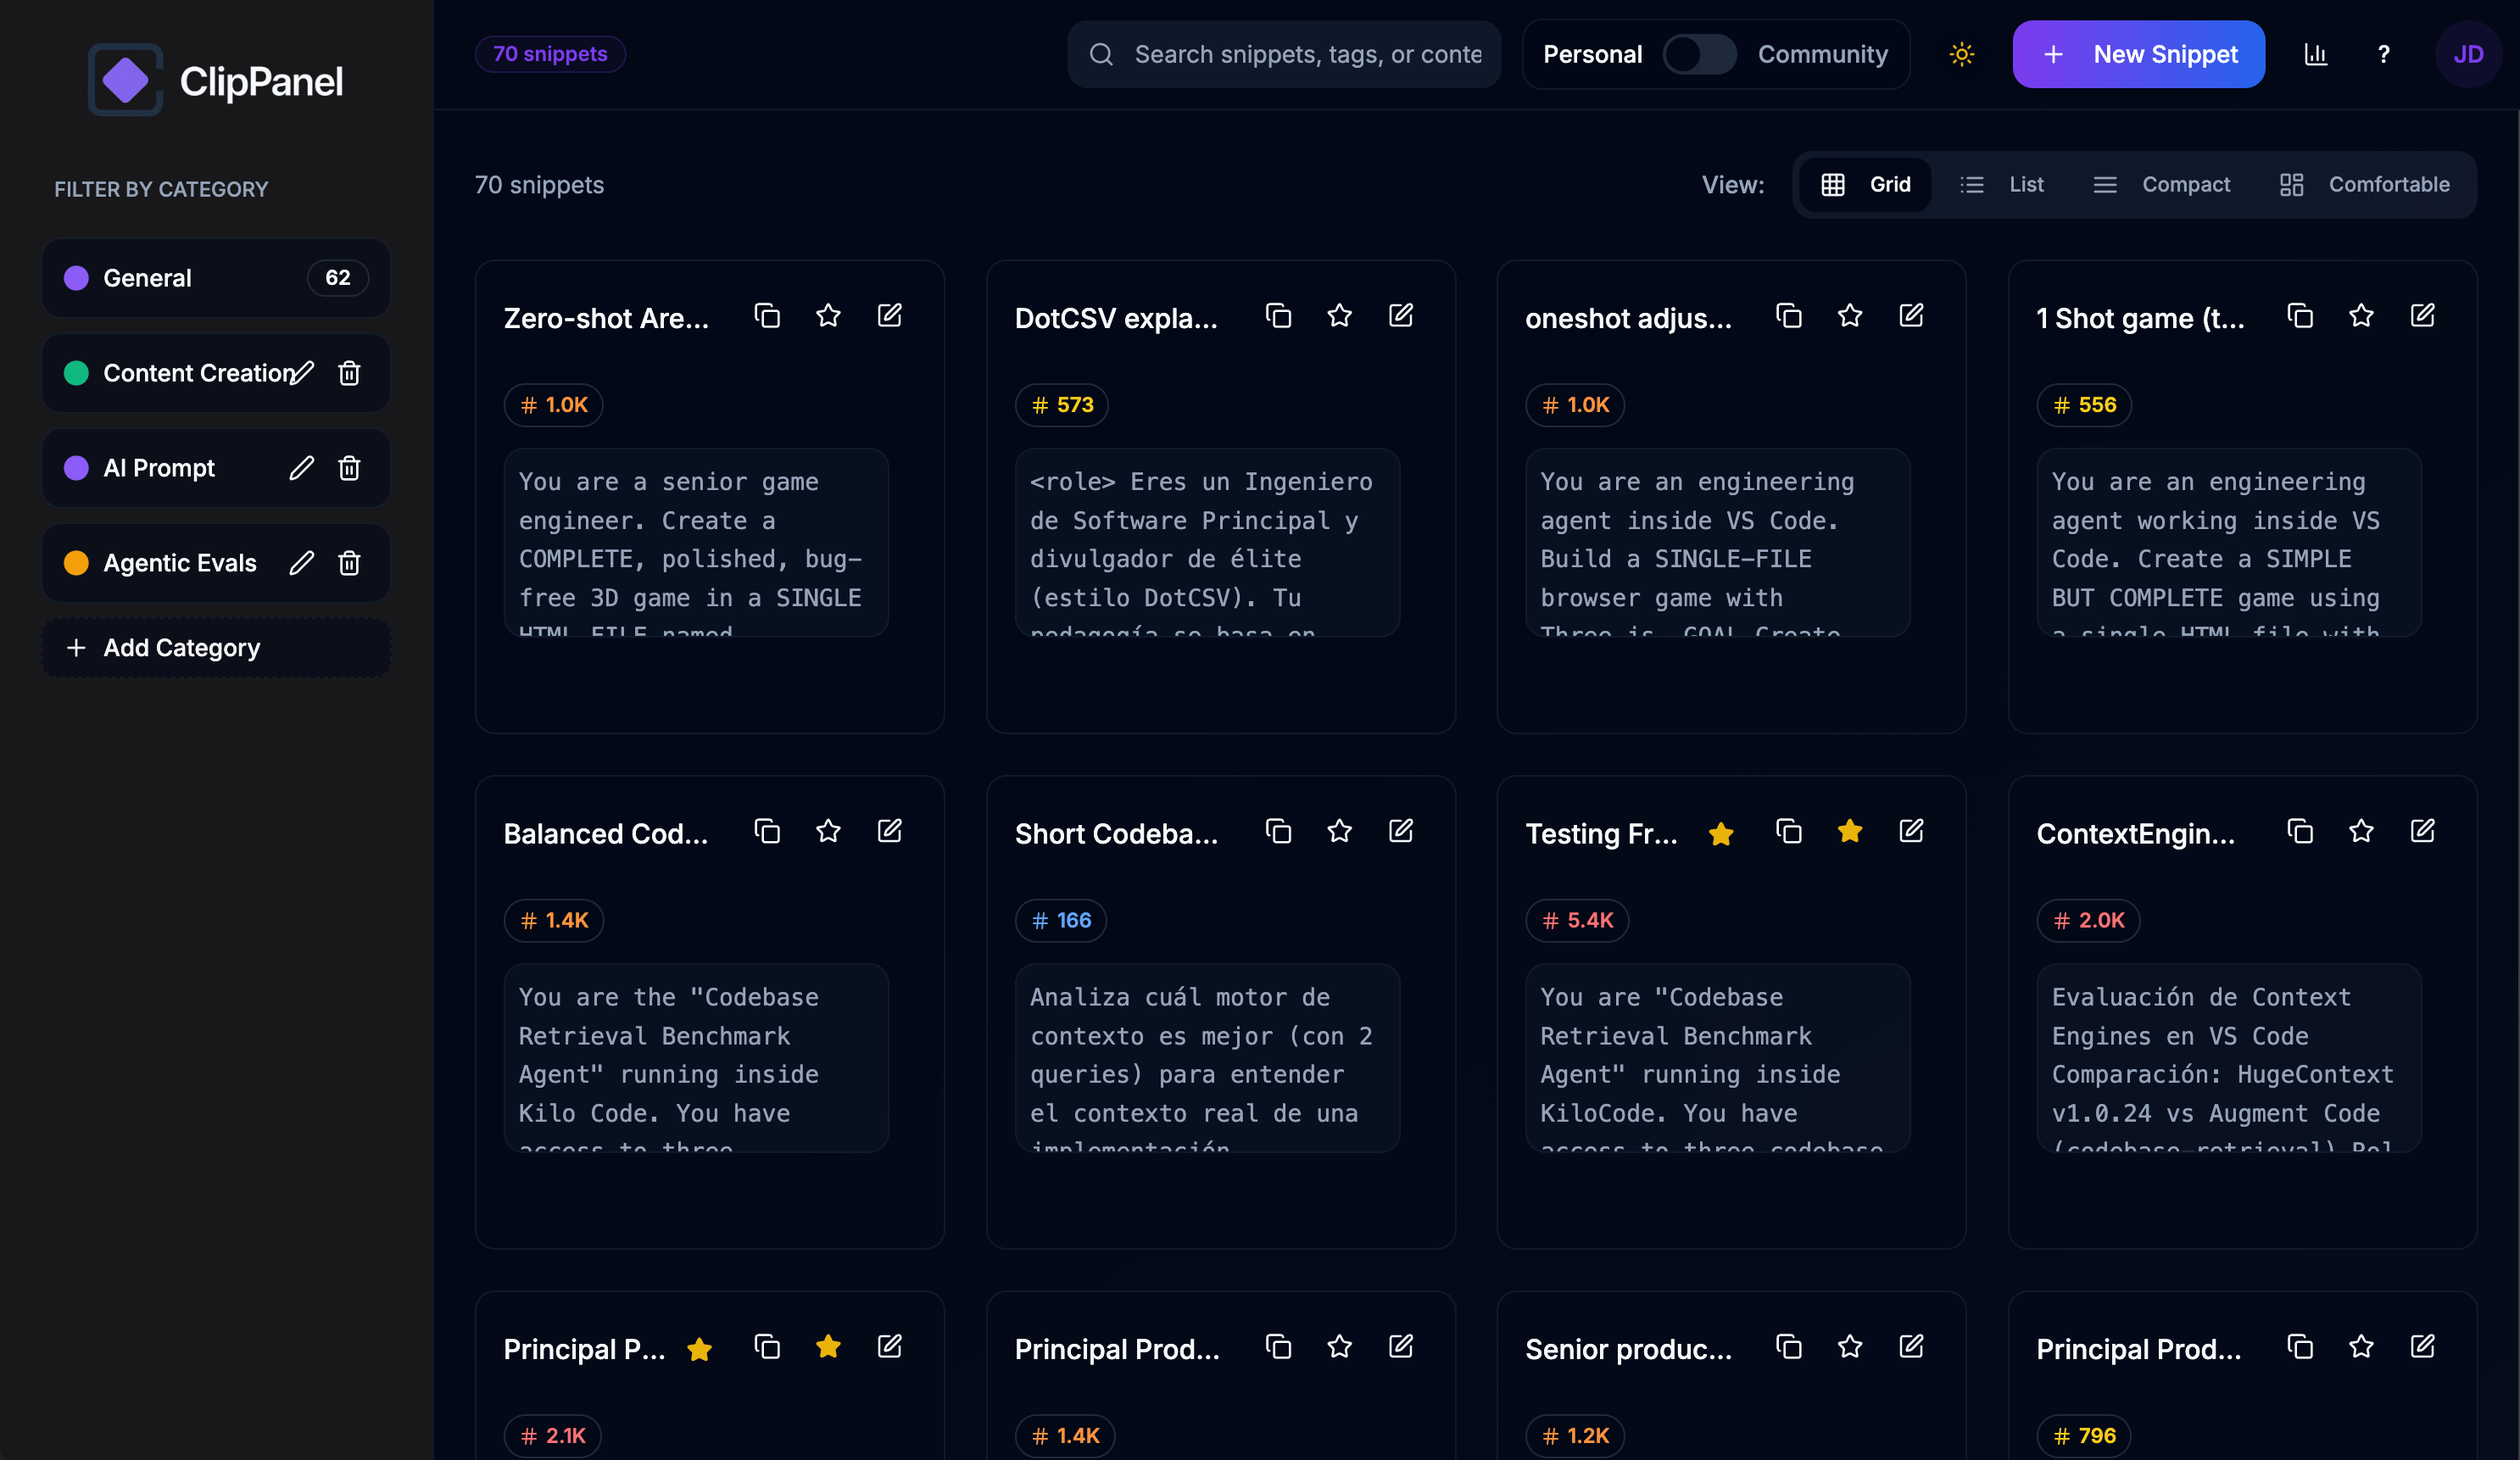The width and height of the screenshot is (2520, 1460).
Task: Edit the DotCSV snippet with its pencil icon
Action: [1401, 315]
